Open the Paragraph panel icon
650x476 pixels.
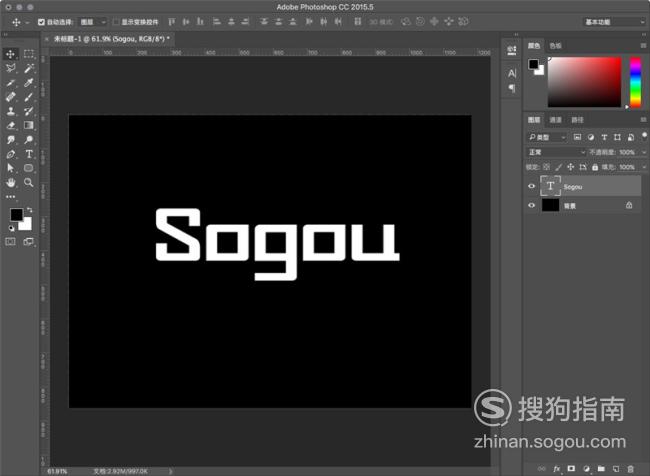512,88
